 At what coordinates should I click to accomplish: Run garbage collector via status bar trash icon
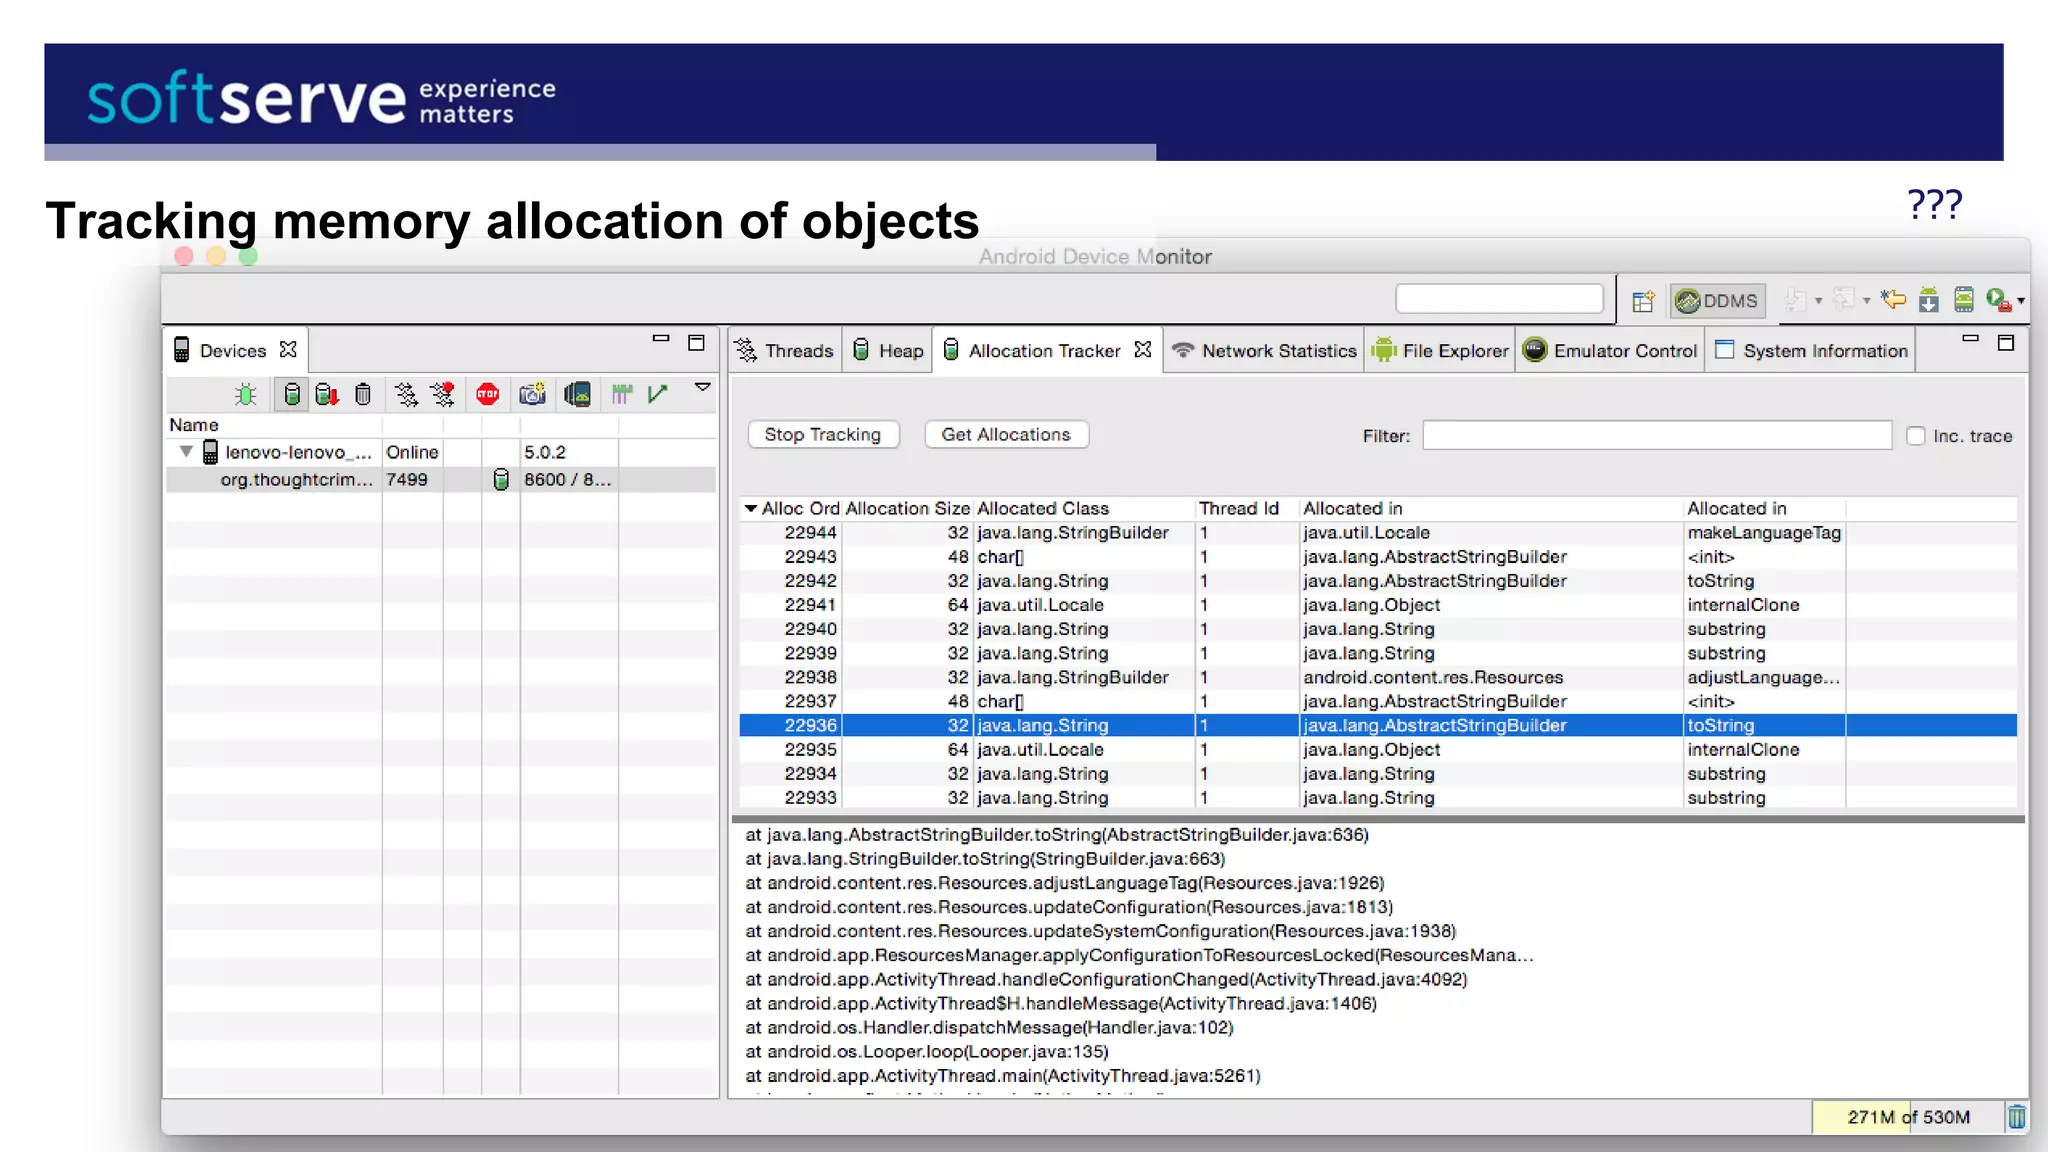point(2017,1117)
